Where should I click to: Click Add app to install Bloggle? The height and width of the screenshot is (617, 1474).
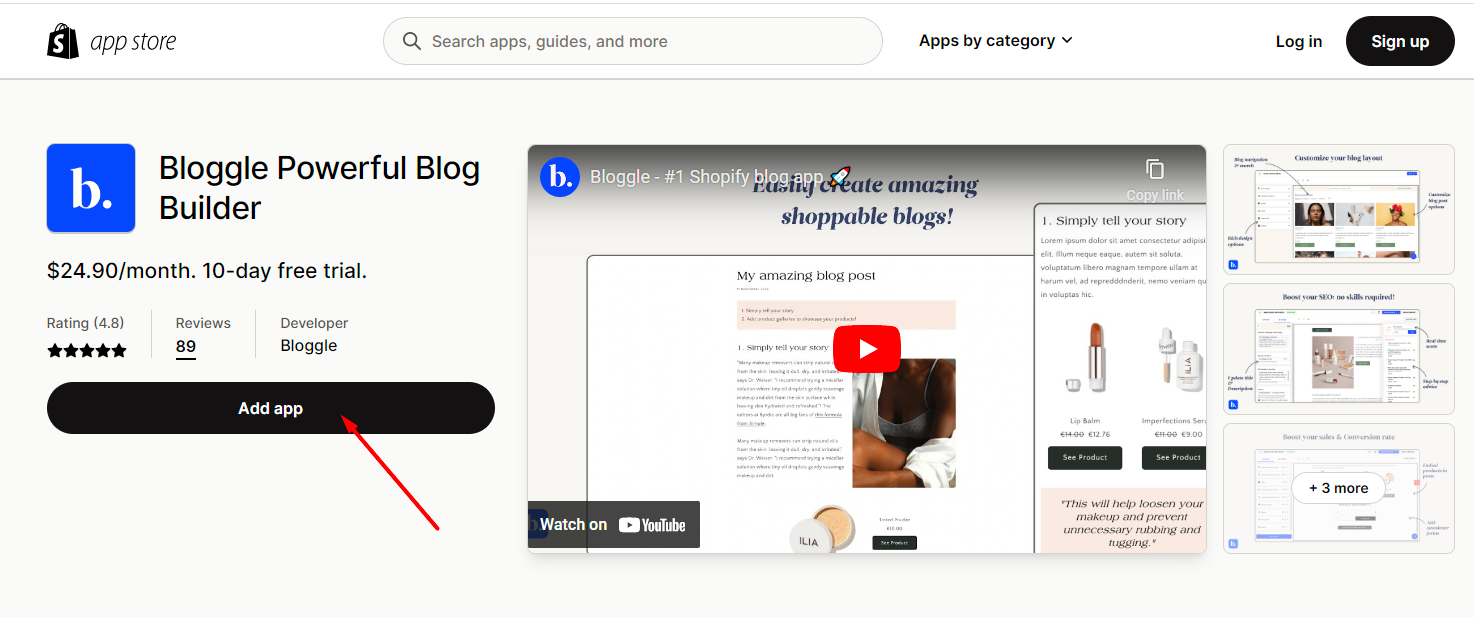270,408
